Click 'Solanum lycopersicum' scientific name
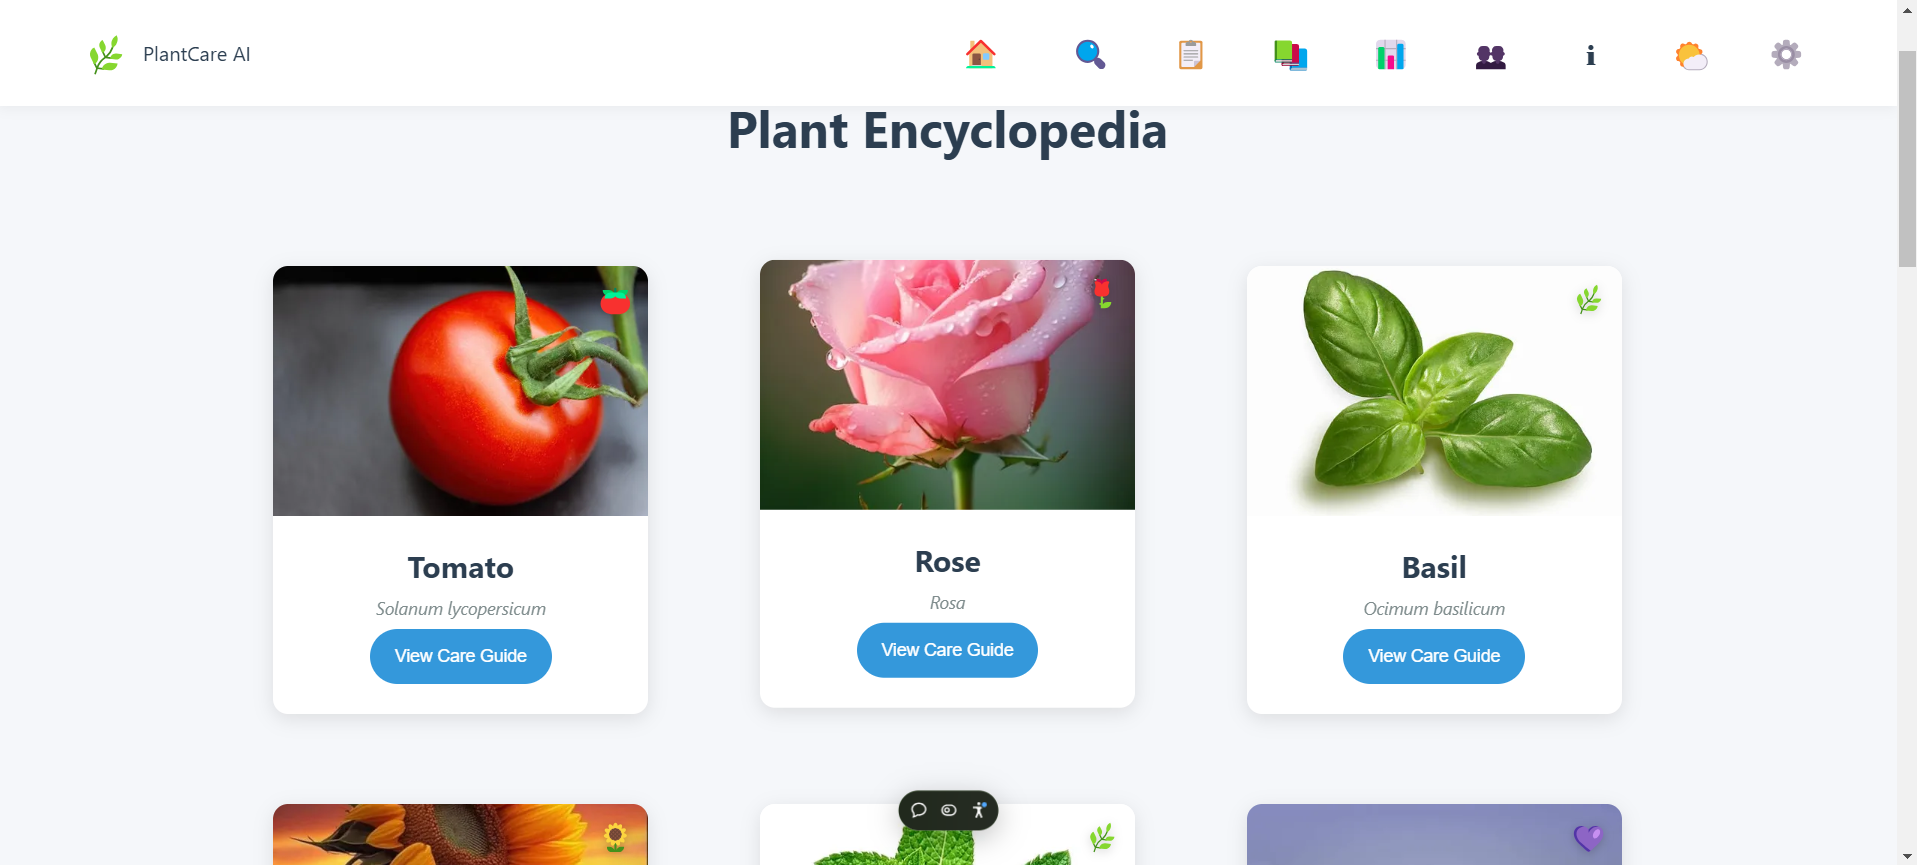The image size is (1917, 865). pyautogui.click(x=461, y=609)
